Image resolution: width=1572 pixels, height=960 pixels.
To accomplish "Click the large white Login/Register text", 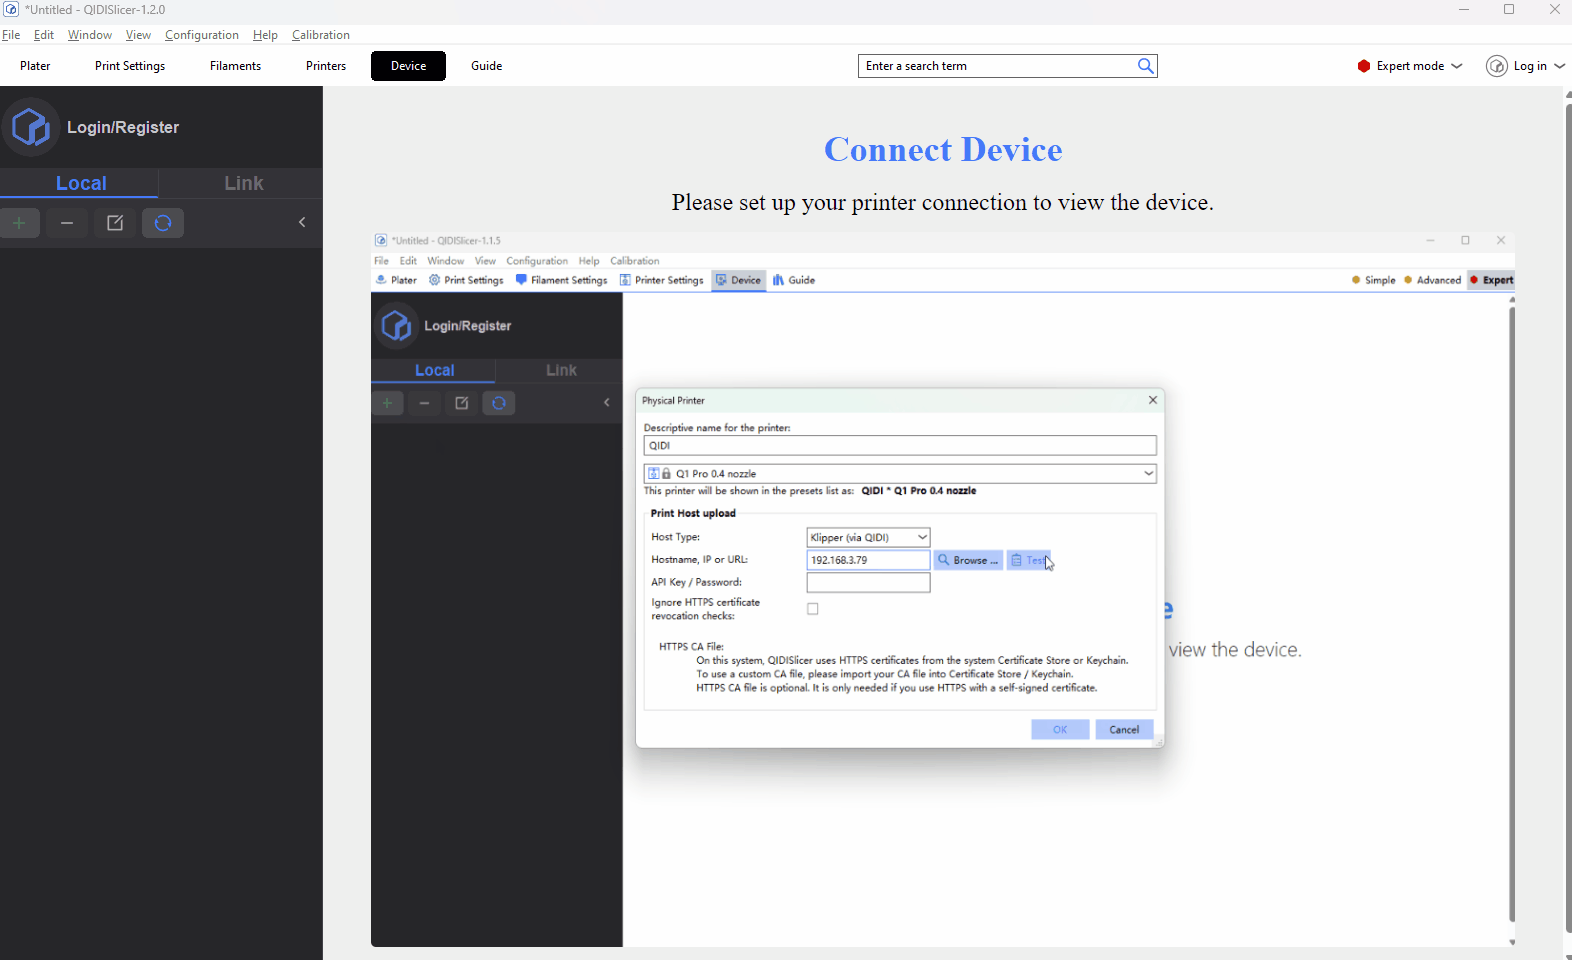I will click(x=123, y=128).
